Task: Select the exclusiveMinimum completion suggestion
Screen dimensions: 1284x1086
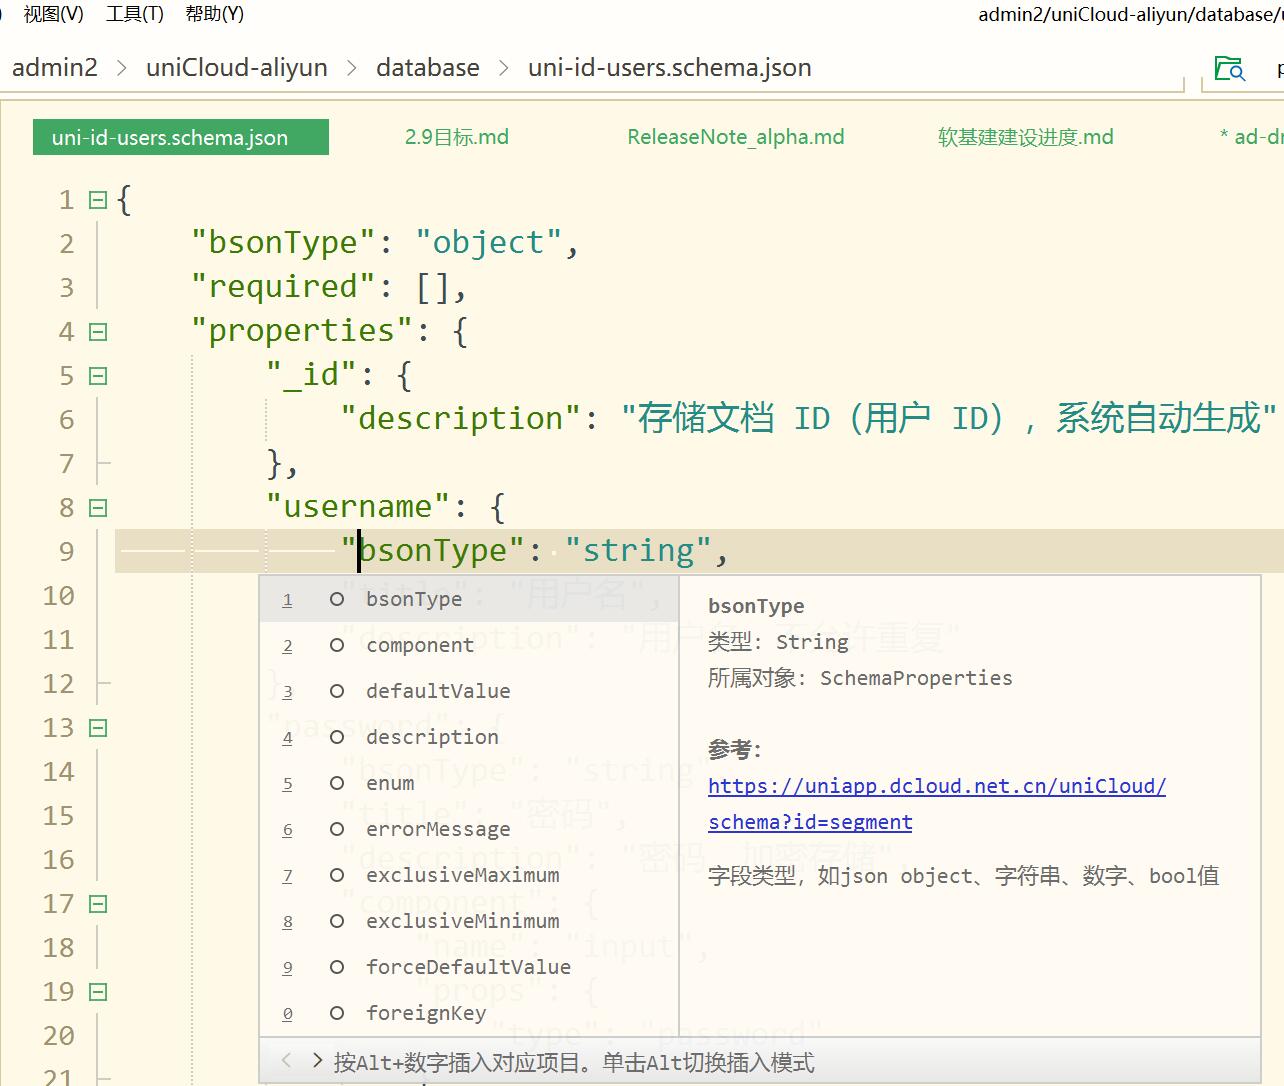Action: (469, 921)
